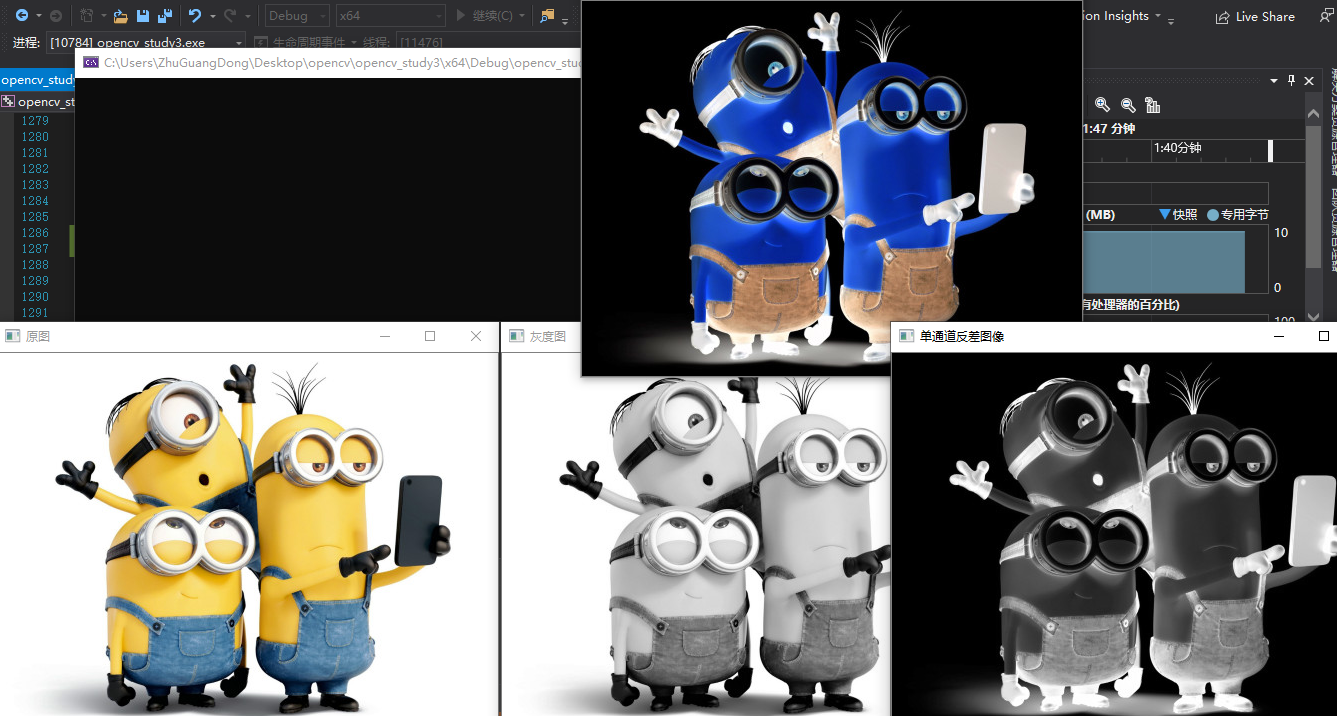Open the back navigation history dropdown arrow
The height and width of the screenshot is (716, 1337).
click(38, 16)
